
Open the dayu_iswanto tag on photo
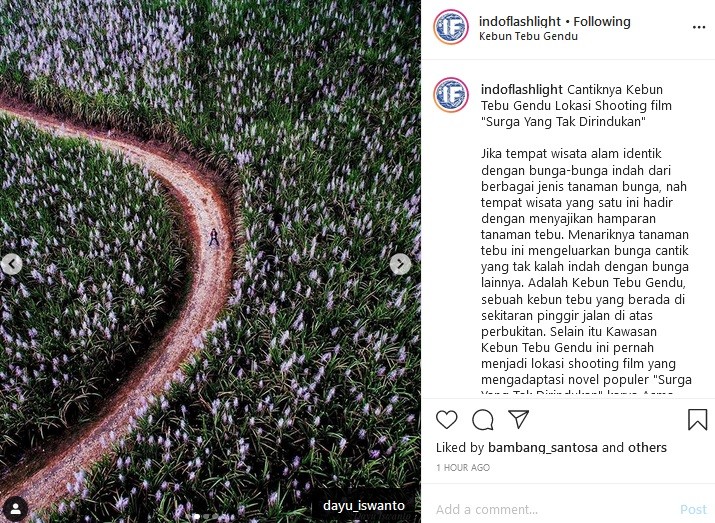coord(363,505)
